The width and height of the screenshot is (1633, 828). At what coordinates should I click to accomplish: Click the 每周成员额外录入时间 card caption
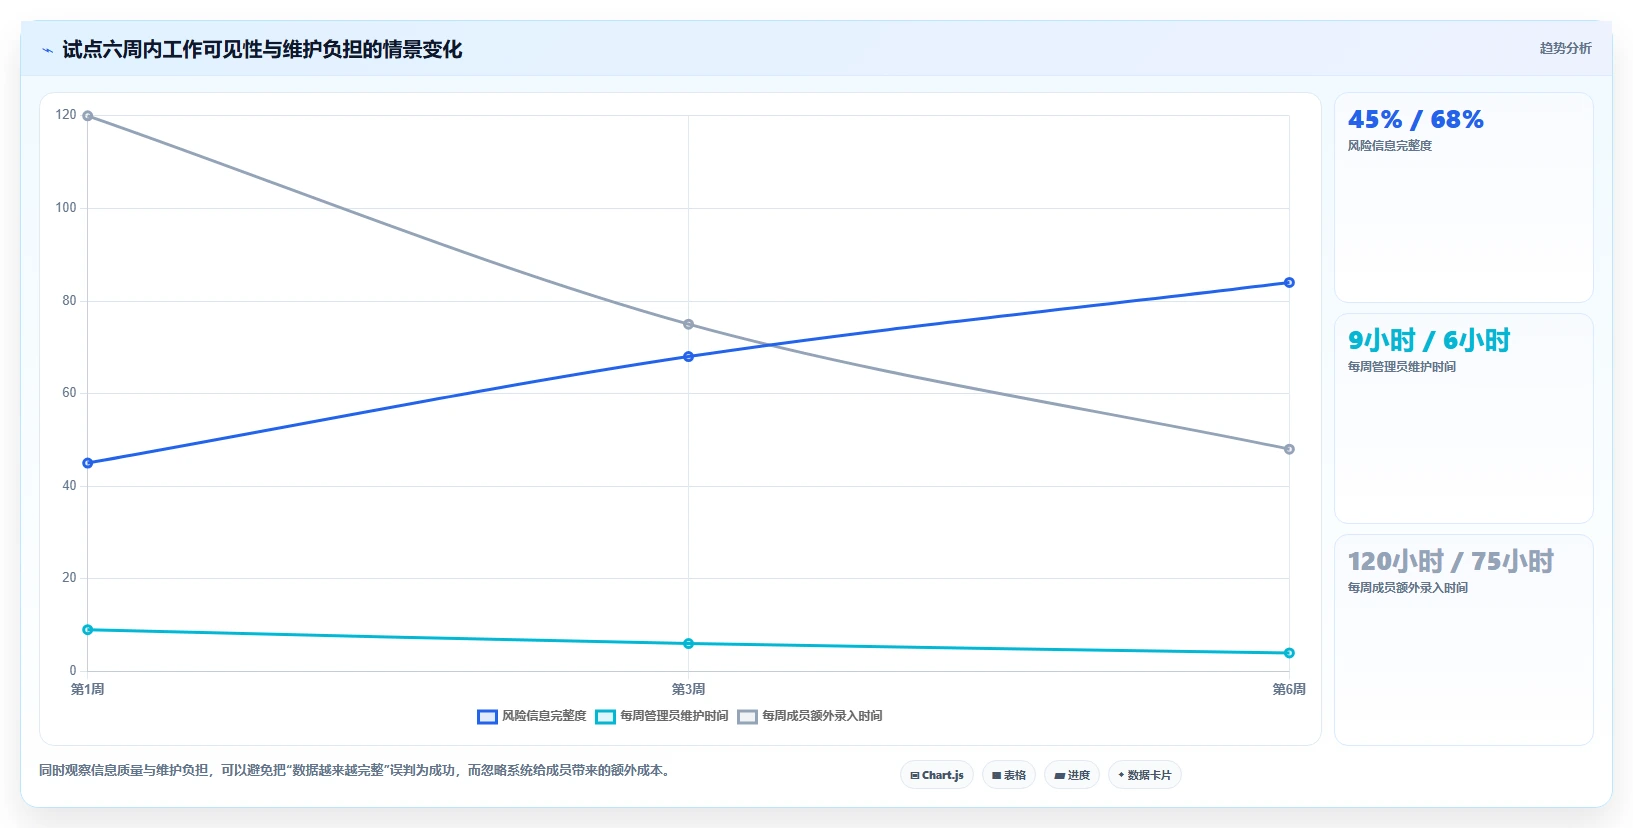tap(1408, 588)
